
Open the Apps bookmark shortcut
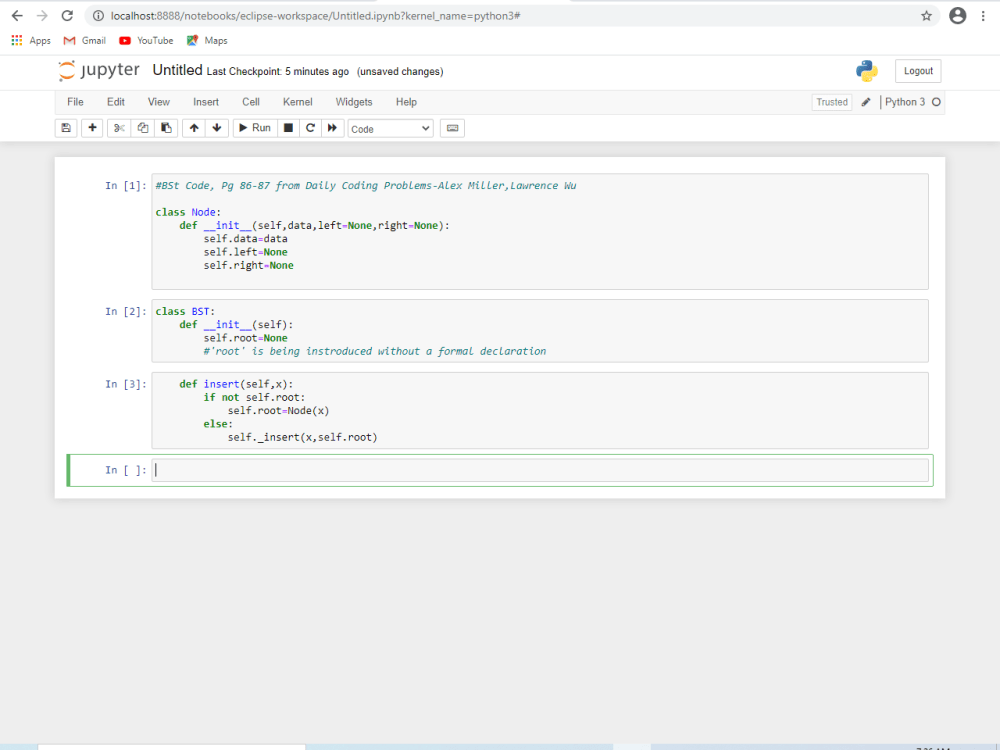(x=31, y=41)
